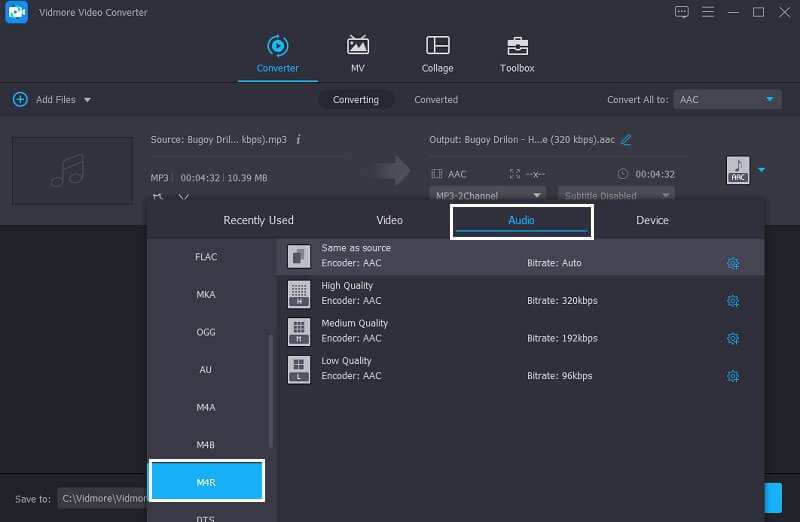This screenshot has width=800, height=522.
Task: Select the Recently Used tab
Action: pos(258,220)
